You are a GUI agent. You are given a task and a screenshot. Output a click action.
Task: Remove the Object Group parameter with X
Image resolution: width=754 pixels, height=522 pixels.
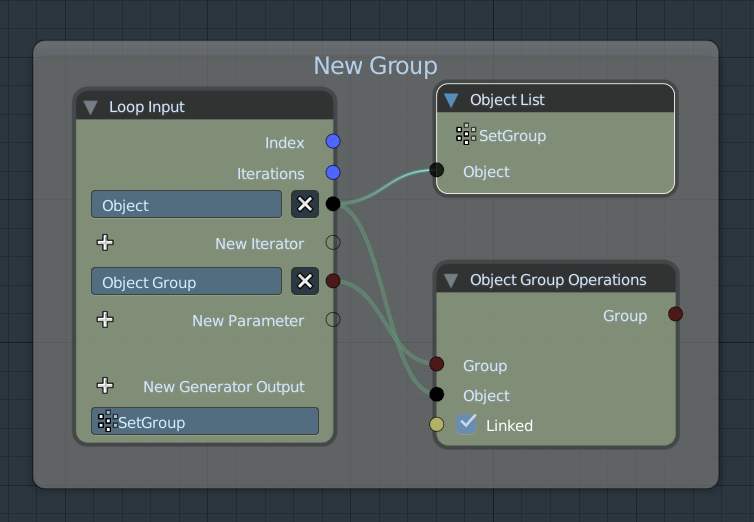coord(305,281)
